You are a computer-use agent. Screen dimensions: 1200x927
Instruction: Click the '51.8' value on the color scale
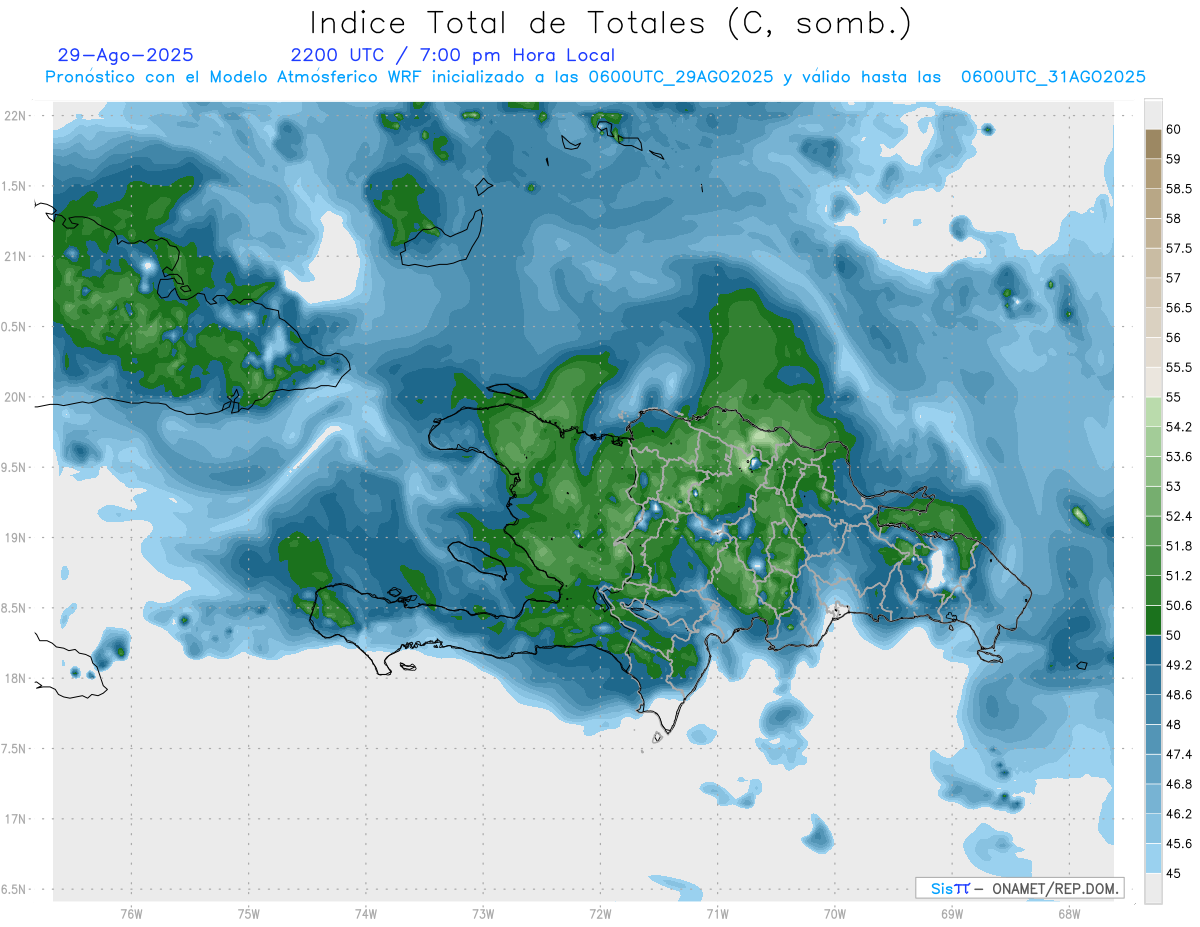(x=1177, y=546)
